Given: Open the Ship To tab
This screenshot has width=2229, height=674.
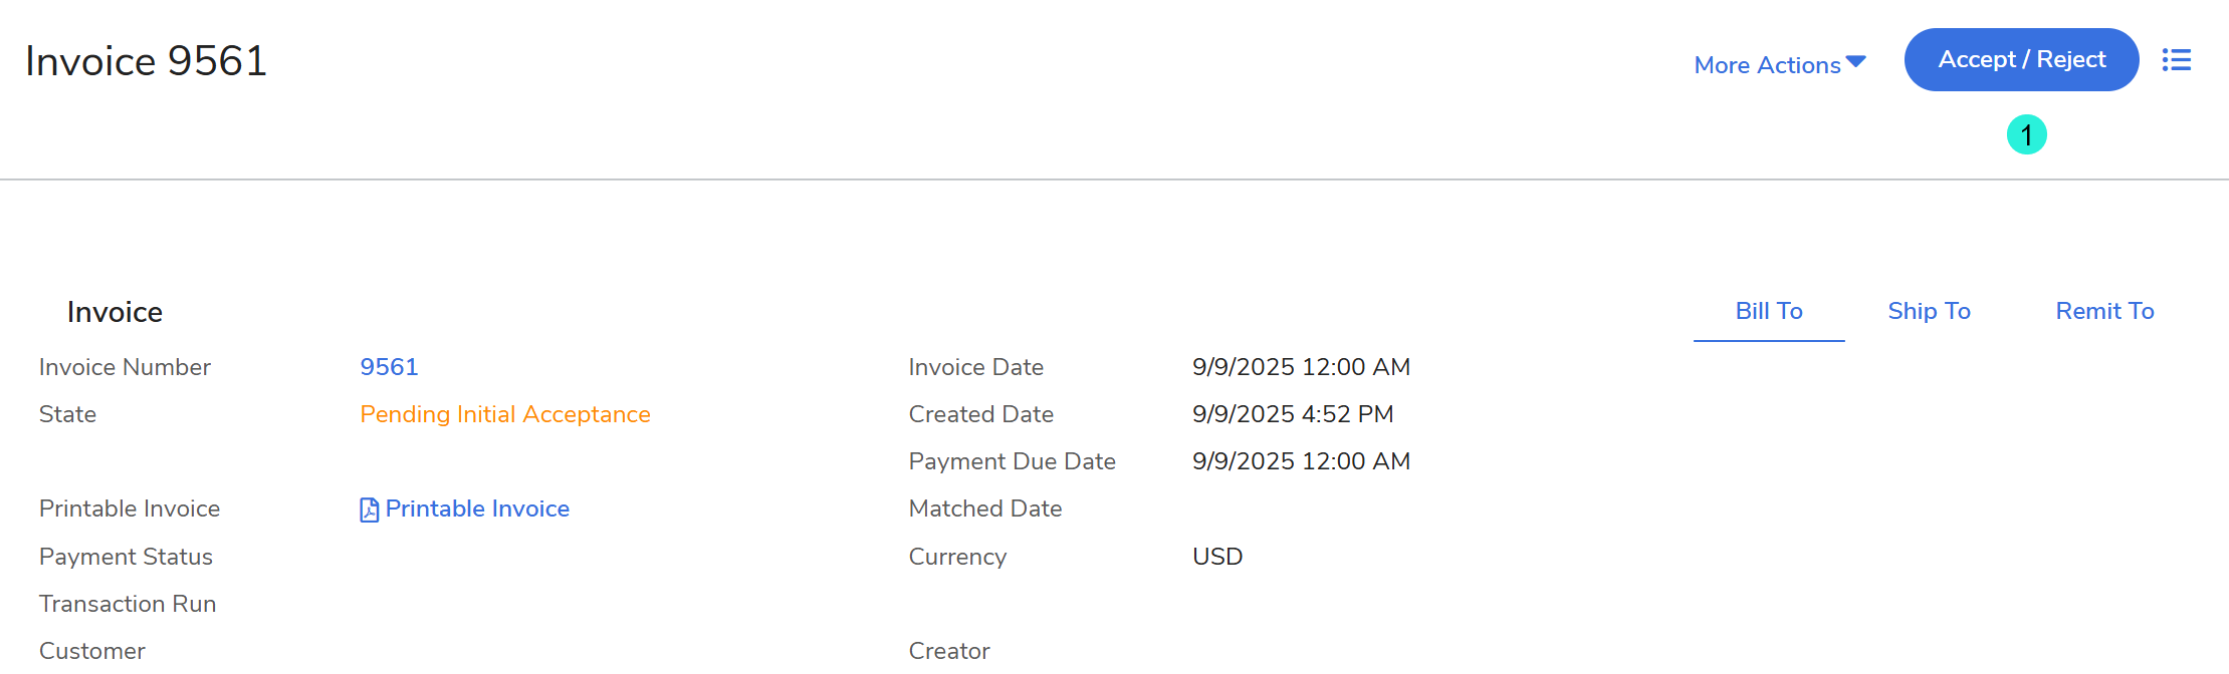Looking at the screenshot, I should [x=1928, y=311].
